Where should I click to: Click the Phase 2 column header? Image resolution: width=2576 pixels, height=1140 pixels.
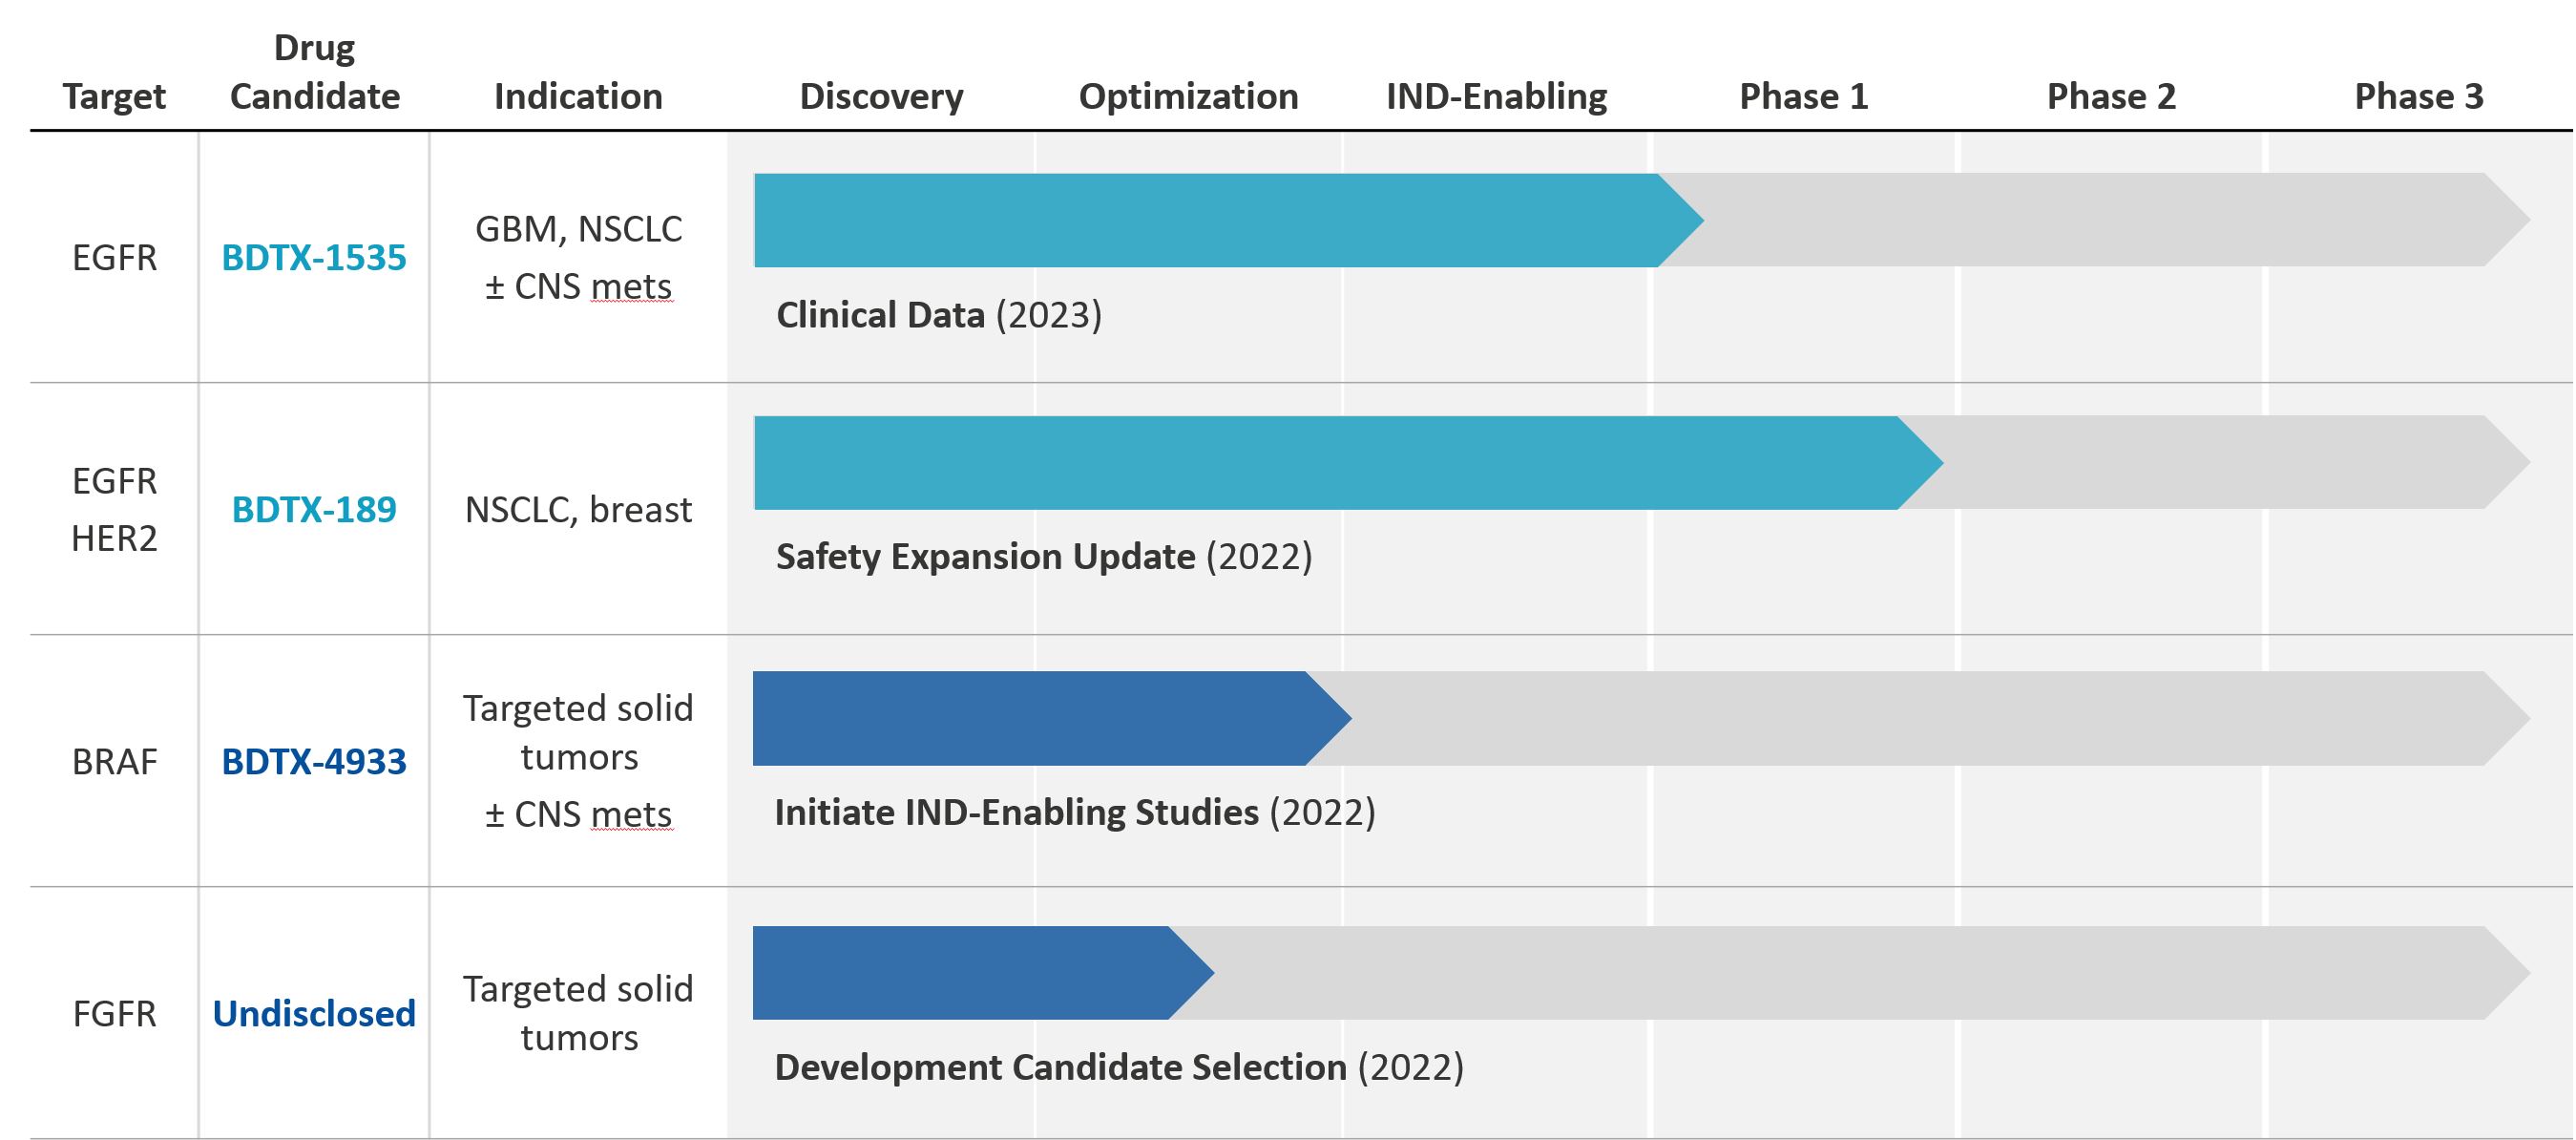[x=2111, y=97]
